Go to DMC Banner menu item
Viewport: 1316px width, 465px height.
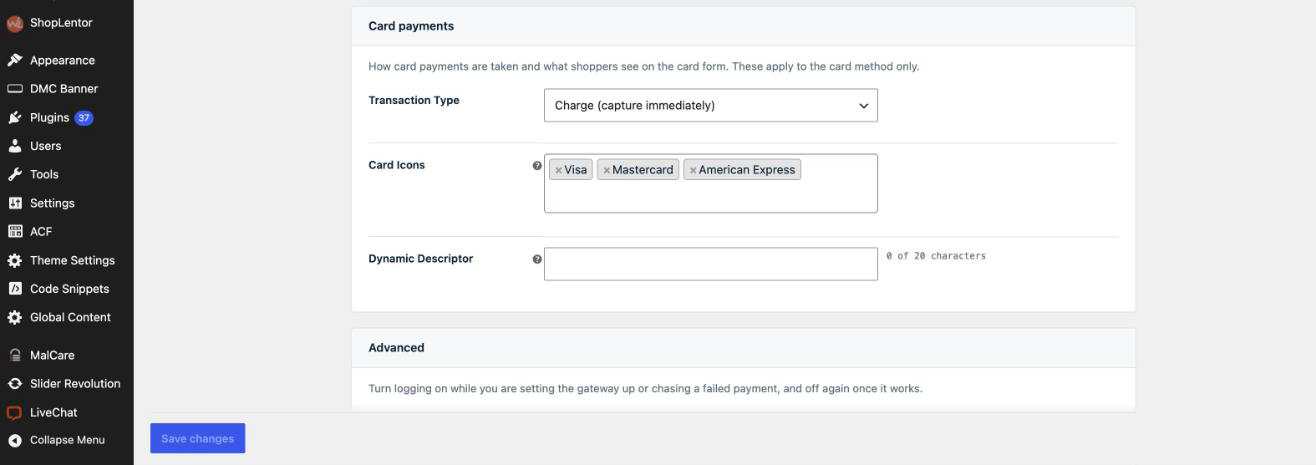coord(66,89)
